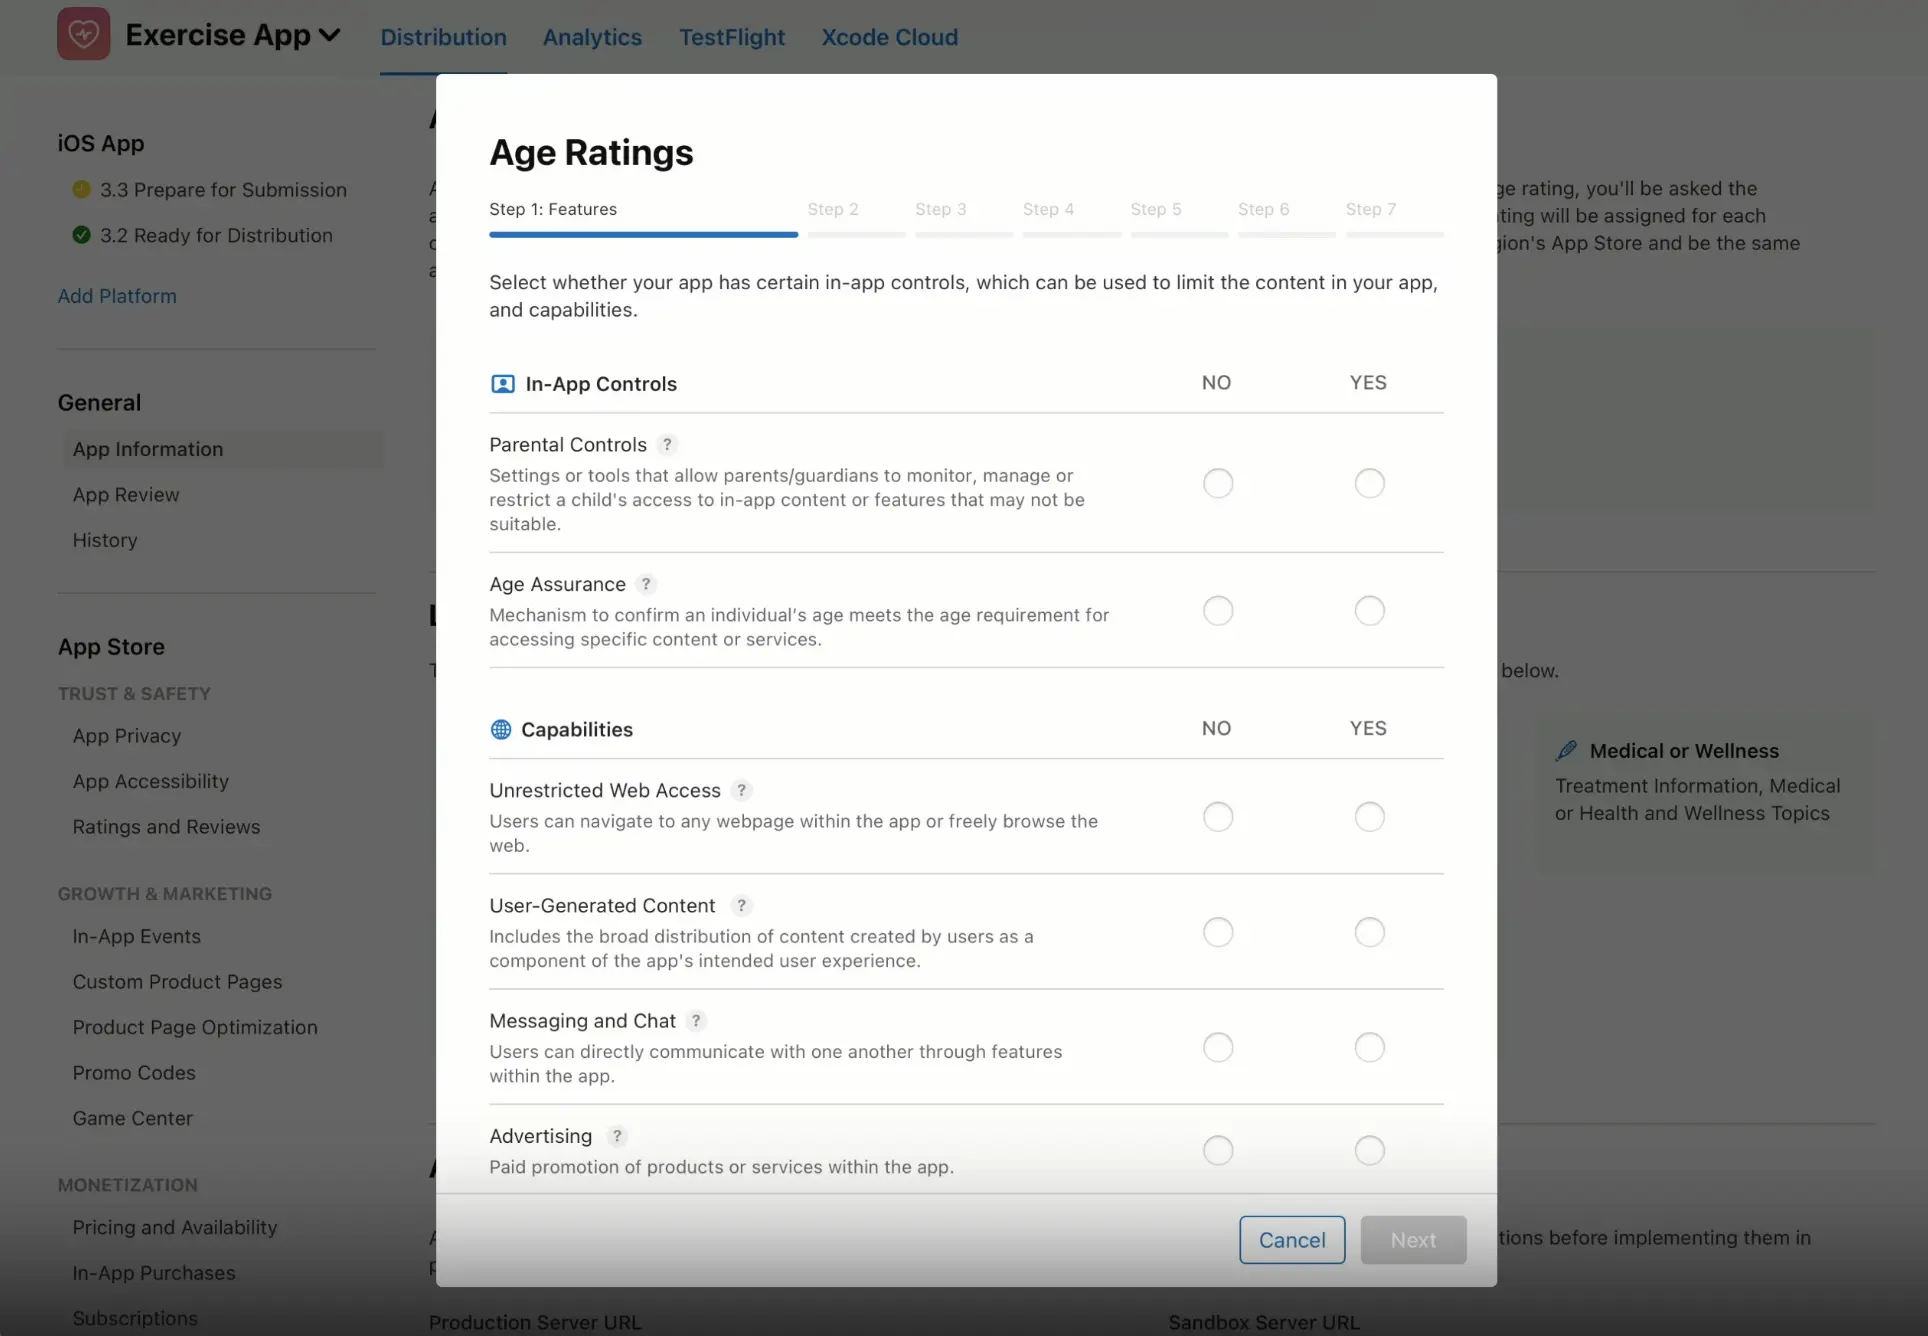Click the Cancel button
1928x1336 pixels.
[x=1292, y=1240]
